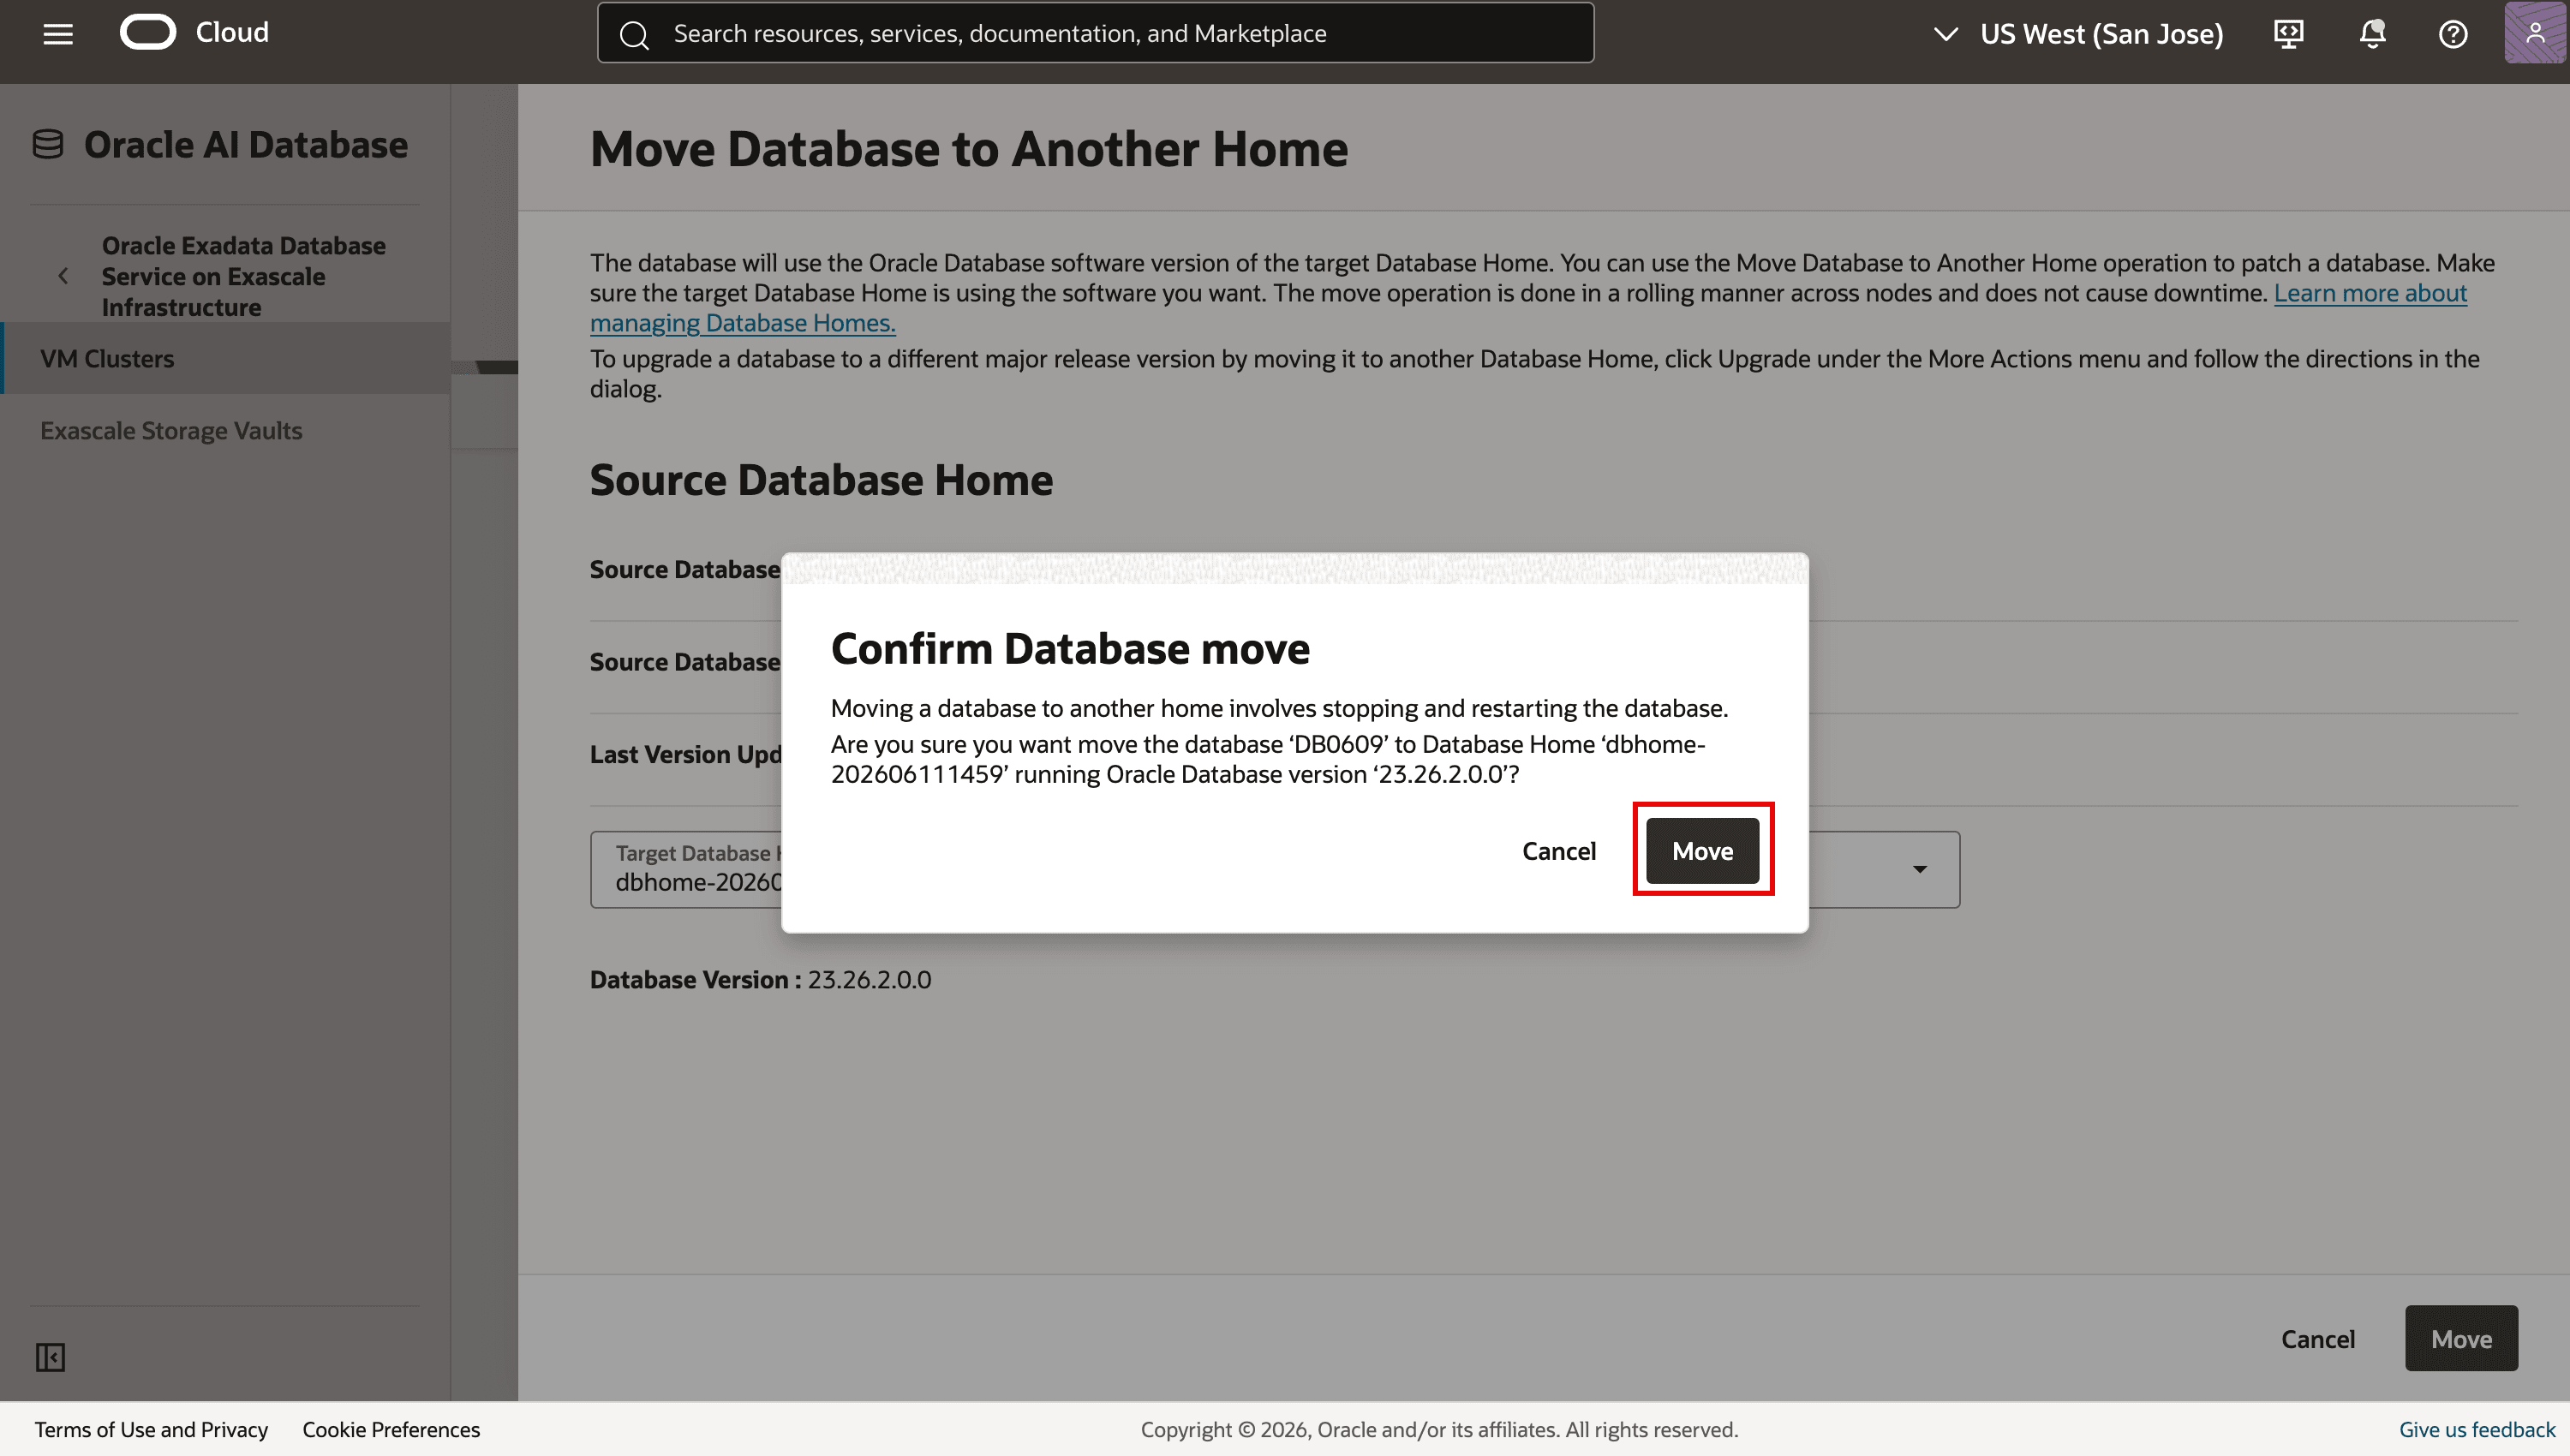Confirm with the Move button in dialog
This screenshot has width=2570, height=1456.
pyautogui.click(x=1702, y=851)
